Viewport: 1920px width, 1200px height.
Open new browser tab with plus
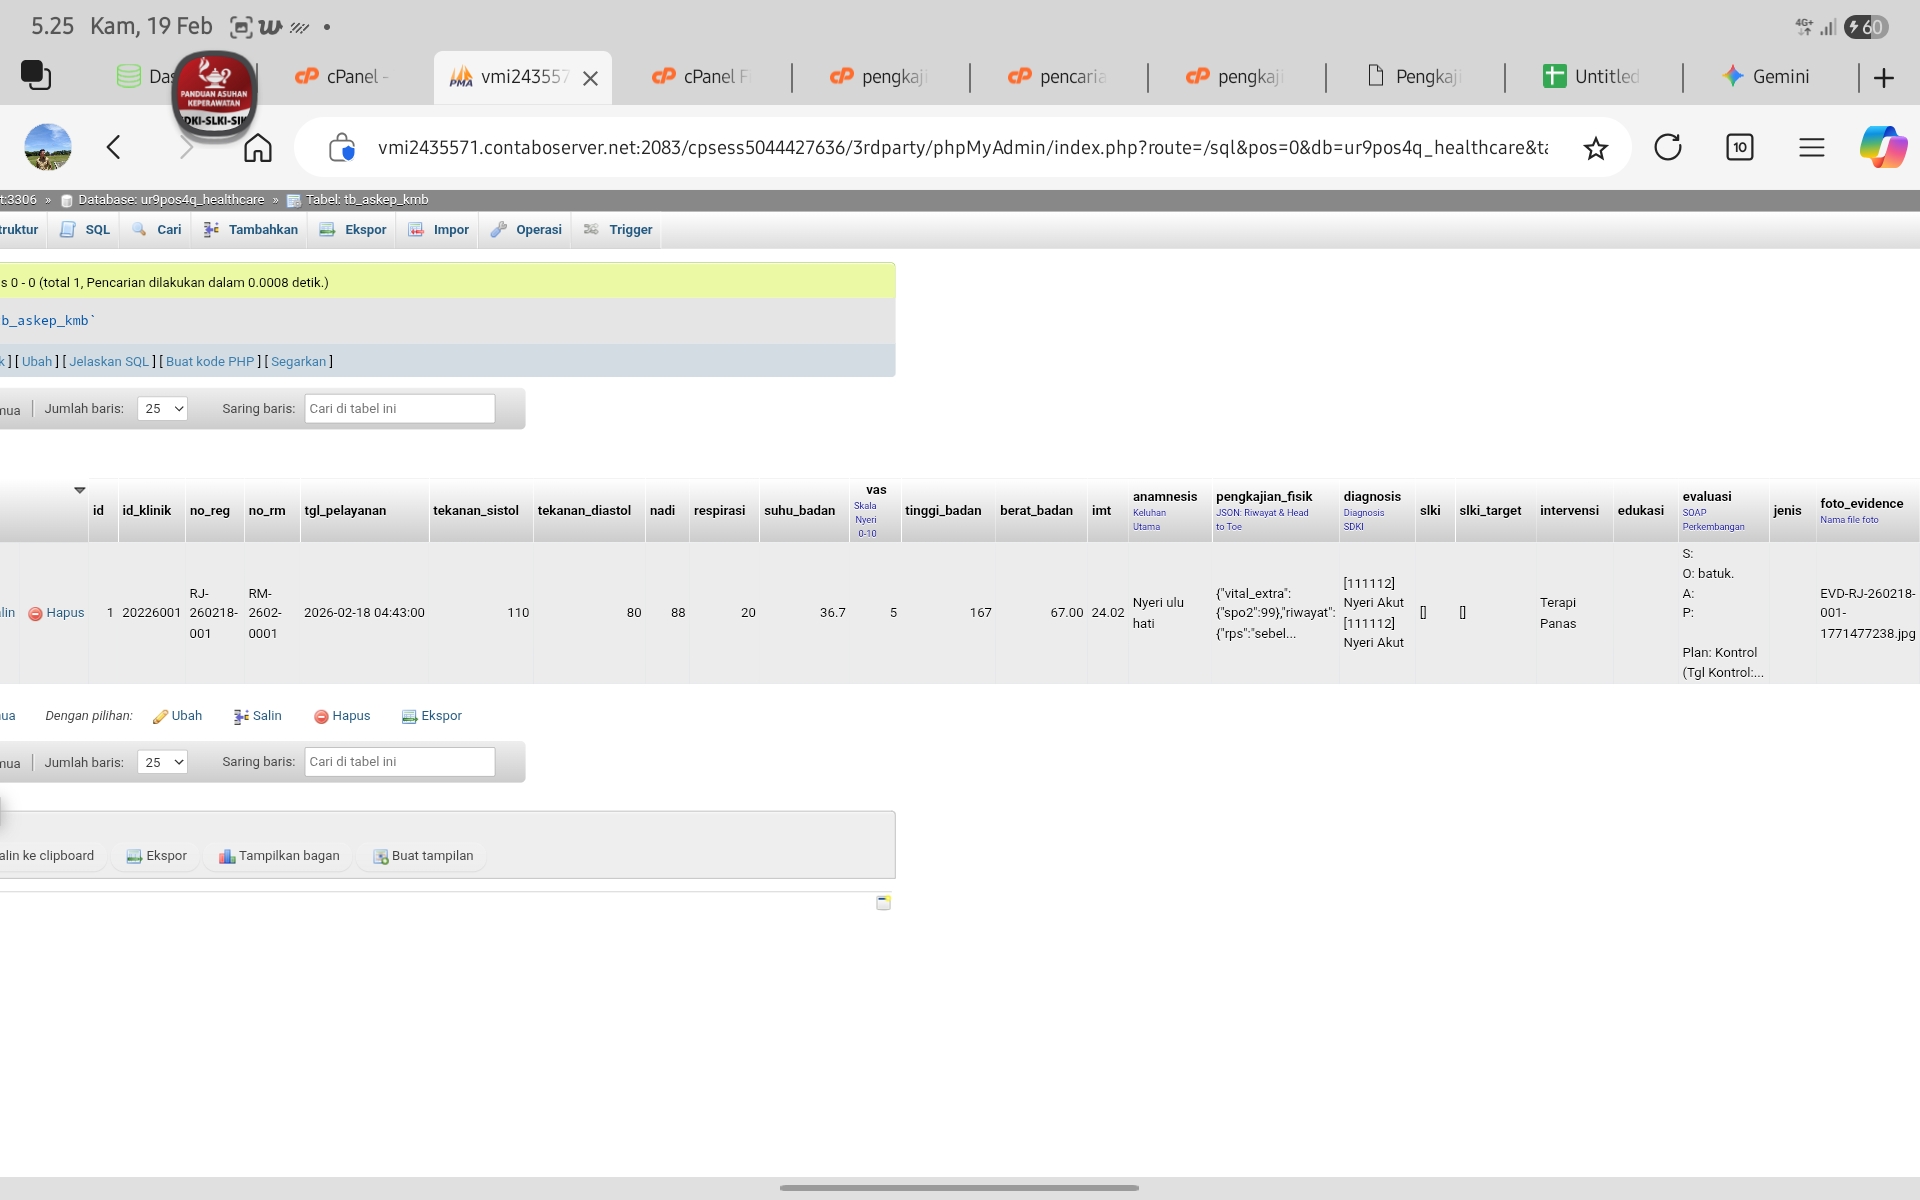(x=1884, y=78)
